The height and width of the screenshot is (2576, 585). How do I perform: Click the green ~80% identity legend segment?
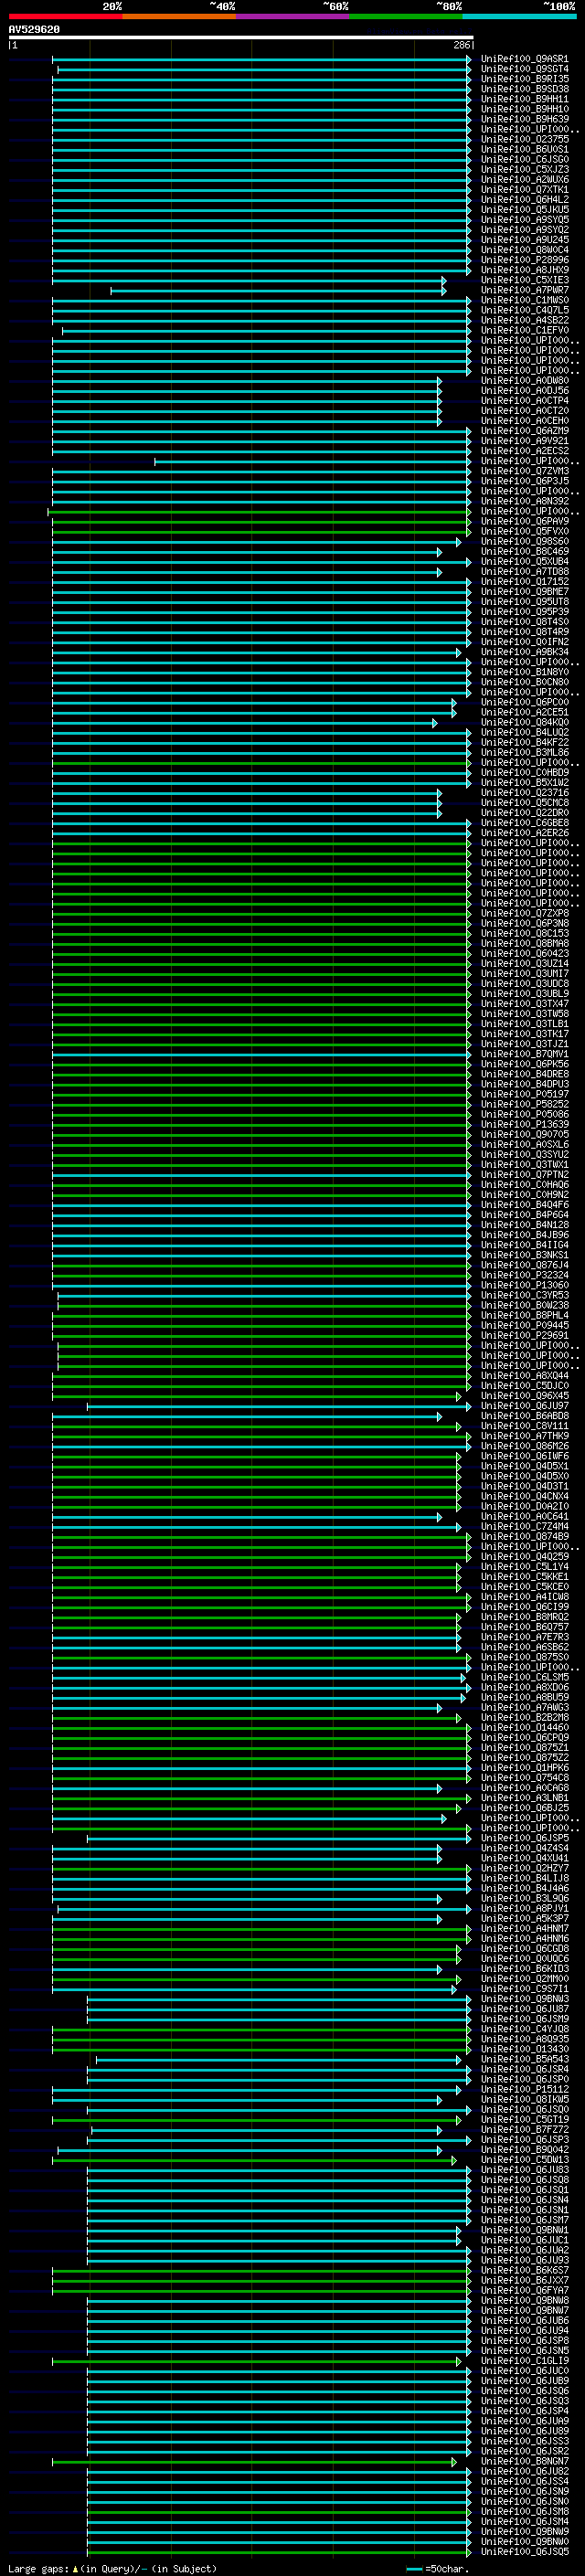[406, 16]
